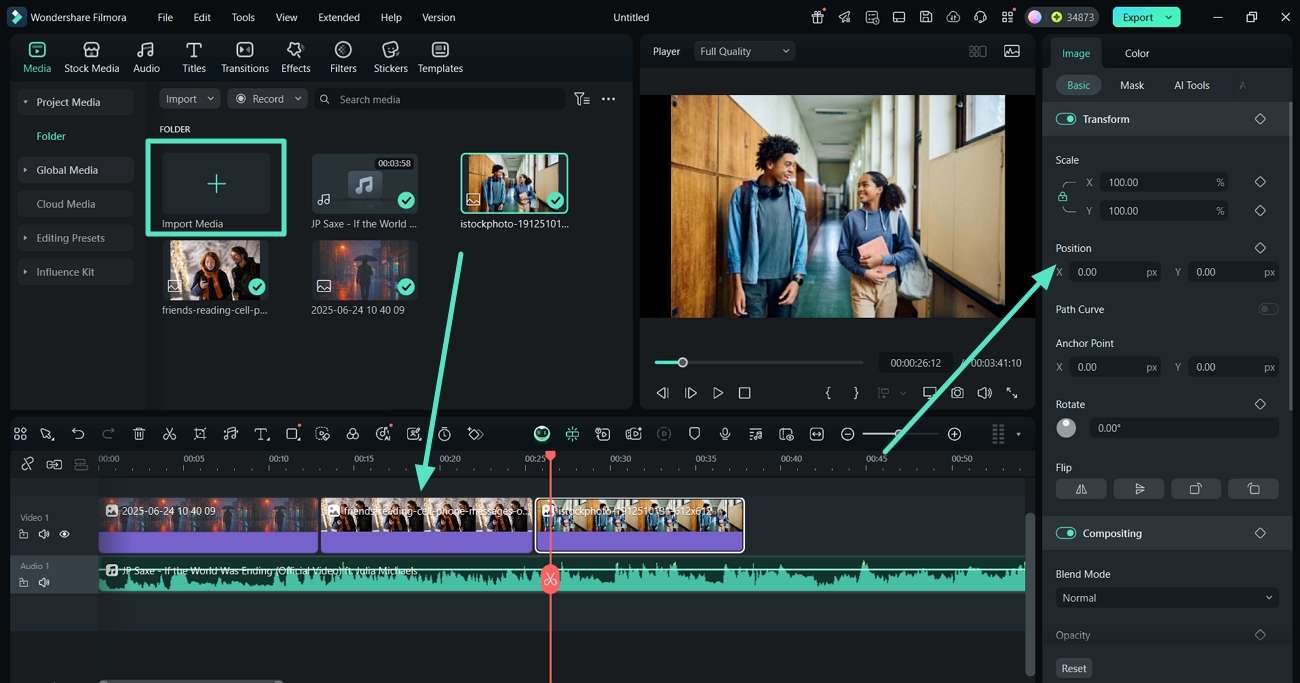
Task: Click the gift icon in title bar
Action: pyautogui.click(x=818, y=17)
